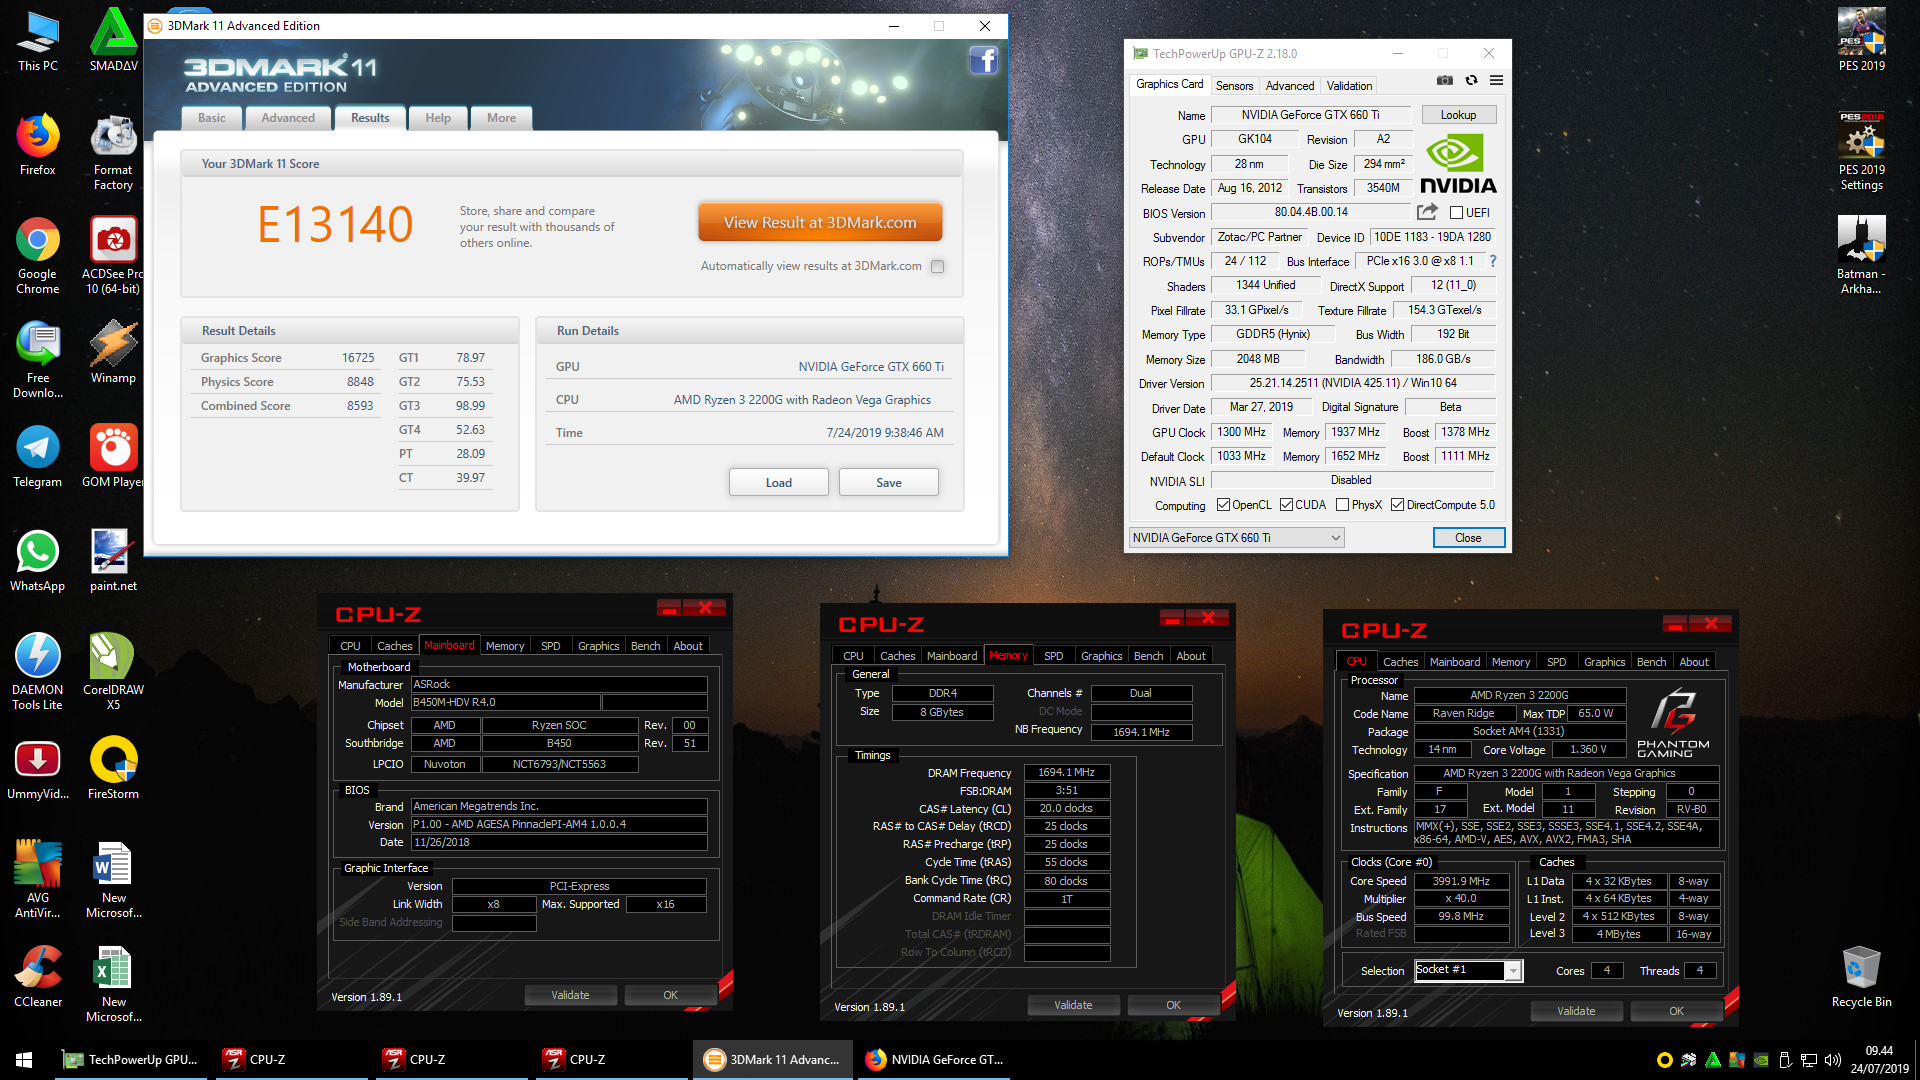This screenshot has width=1920, height=1080.
Task: Open the GPU-Z hamburger menu
Action: 1496,81
